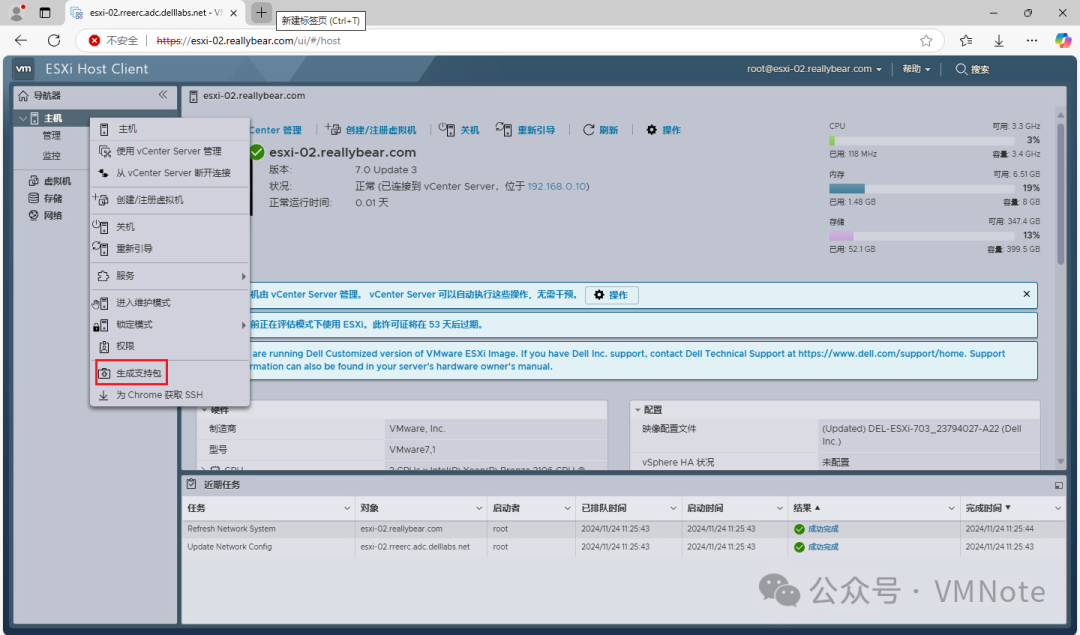
Task: Choose 进入维护模式 in context menu
Action: coord(170,303)
